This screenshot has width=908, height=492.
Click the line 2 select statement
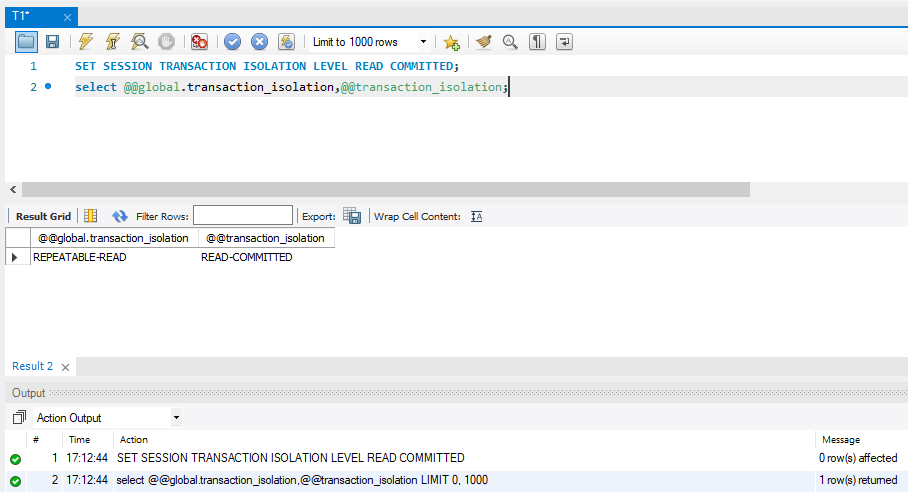click(291, 87)
